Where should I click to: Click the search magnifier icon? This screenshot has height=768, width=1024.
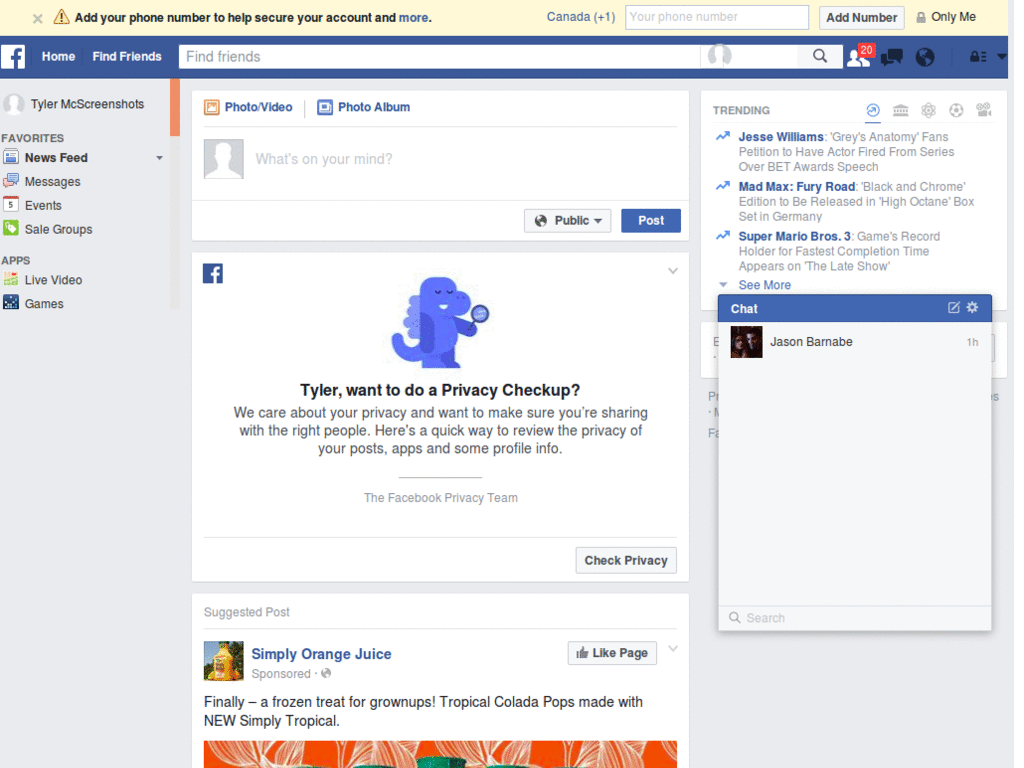(x=820, y=56)
